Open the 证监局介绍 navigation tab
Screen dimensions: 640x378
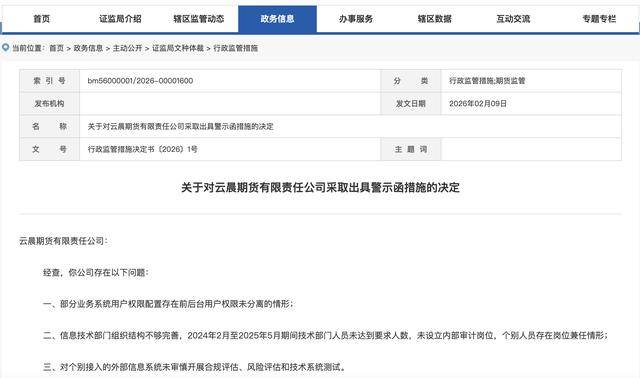(120, 19)
